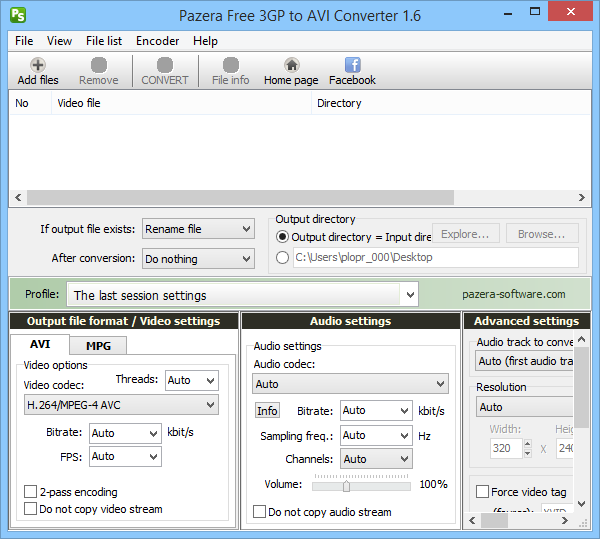The height and width of the screenshot is (539, 600).
Task: Click the Advanced settings scroll left arrow
Action: pos(472,520)
